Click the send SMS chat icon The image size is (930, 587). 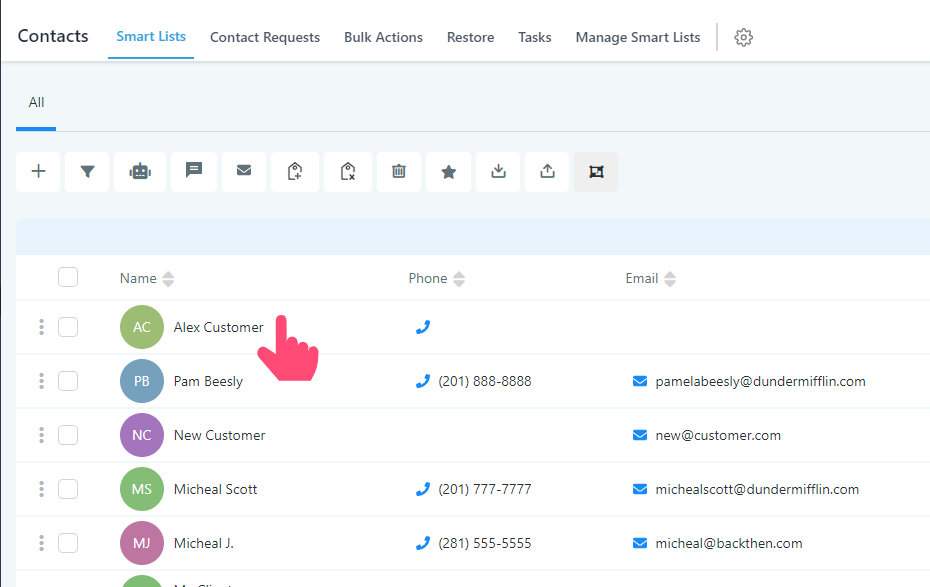pos(194,171)
